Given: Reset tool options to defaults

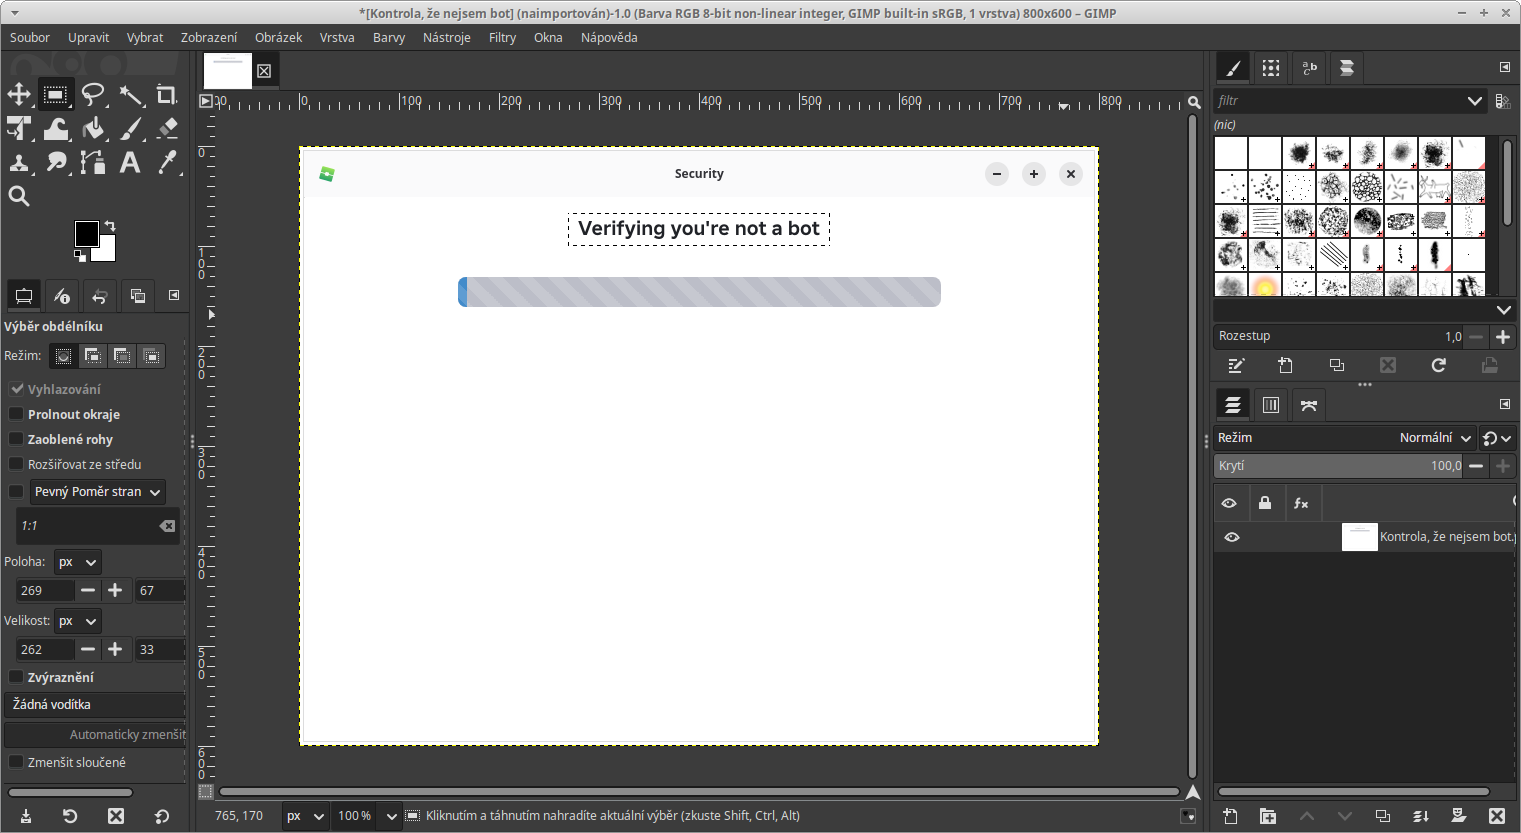Looking at the screenshot, I should coord(162,816).
